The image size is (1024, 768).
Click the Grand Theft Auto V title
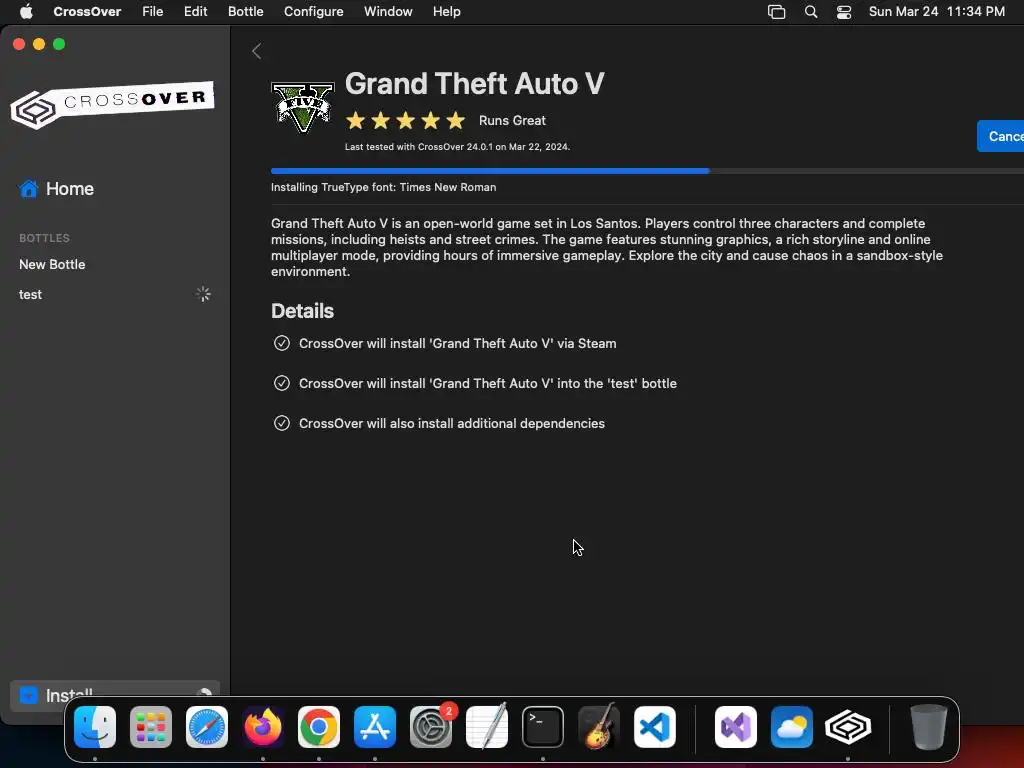point(475,84)
